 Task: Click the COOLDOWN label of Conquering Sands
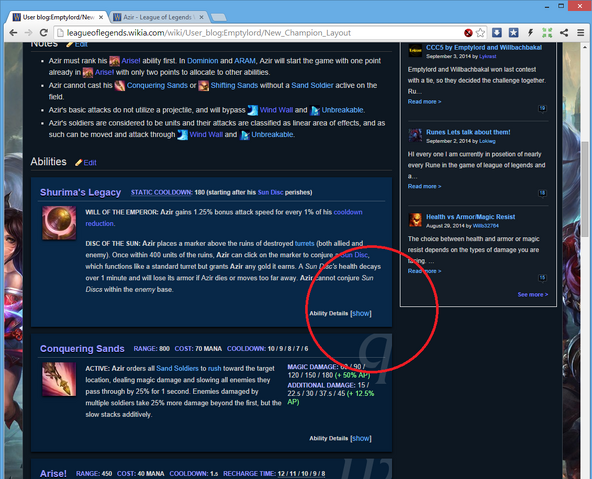tap(246, 349)
